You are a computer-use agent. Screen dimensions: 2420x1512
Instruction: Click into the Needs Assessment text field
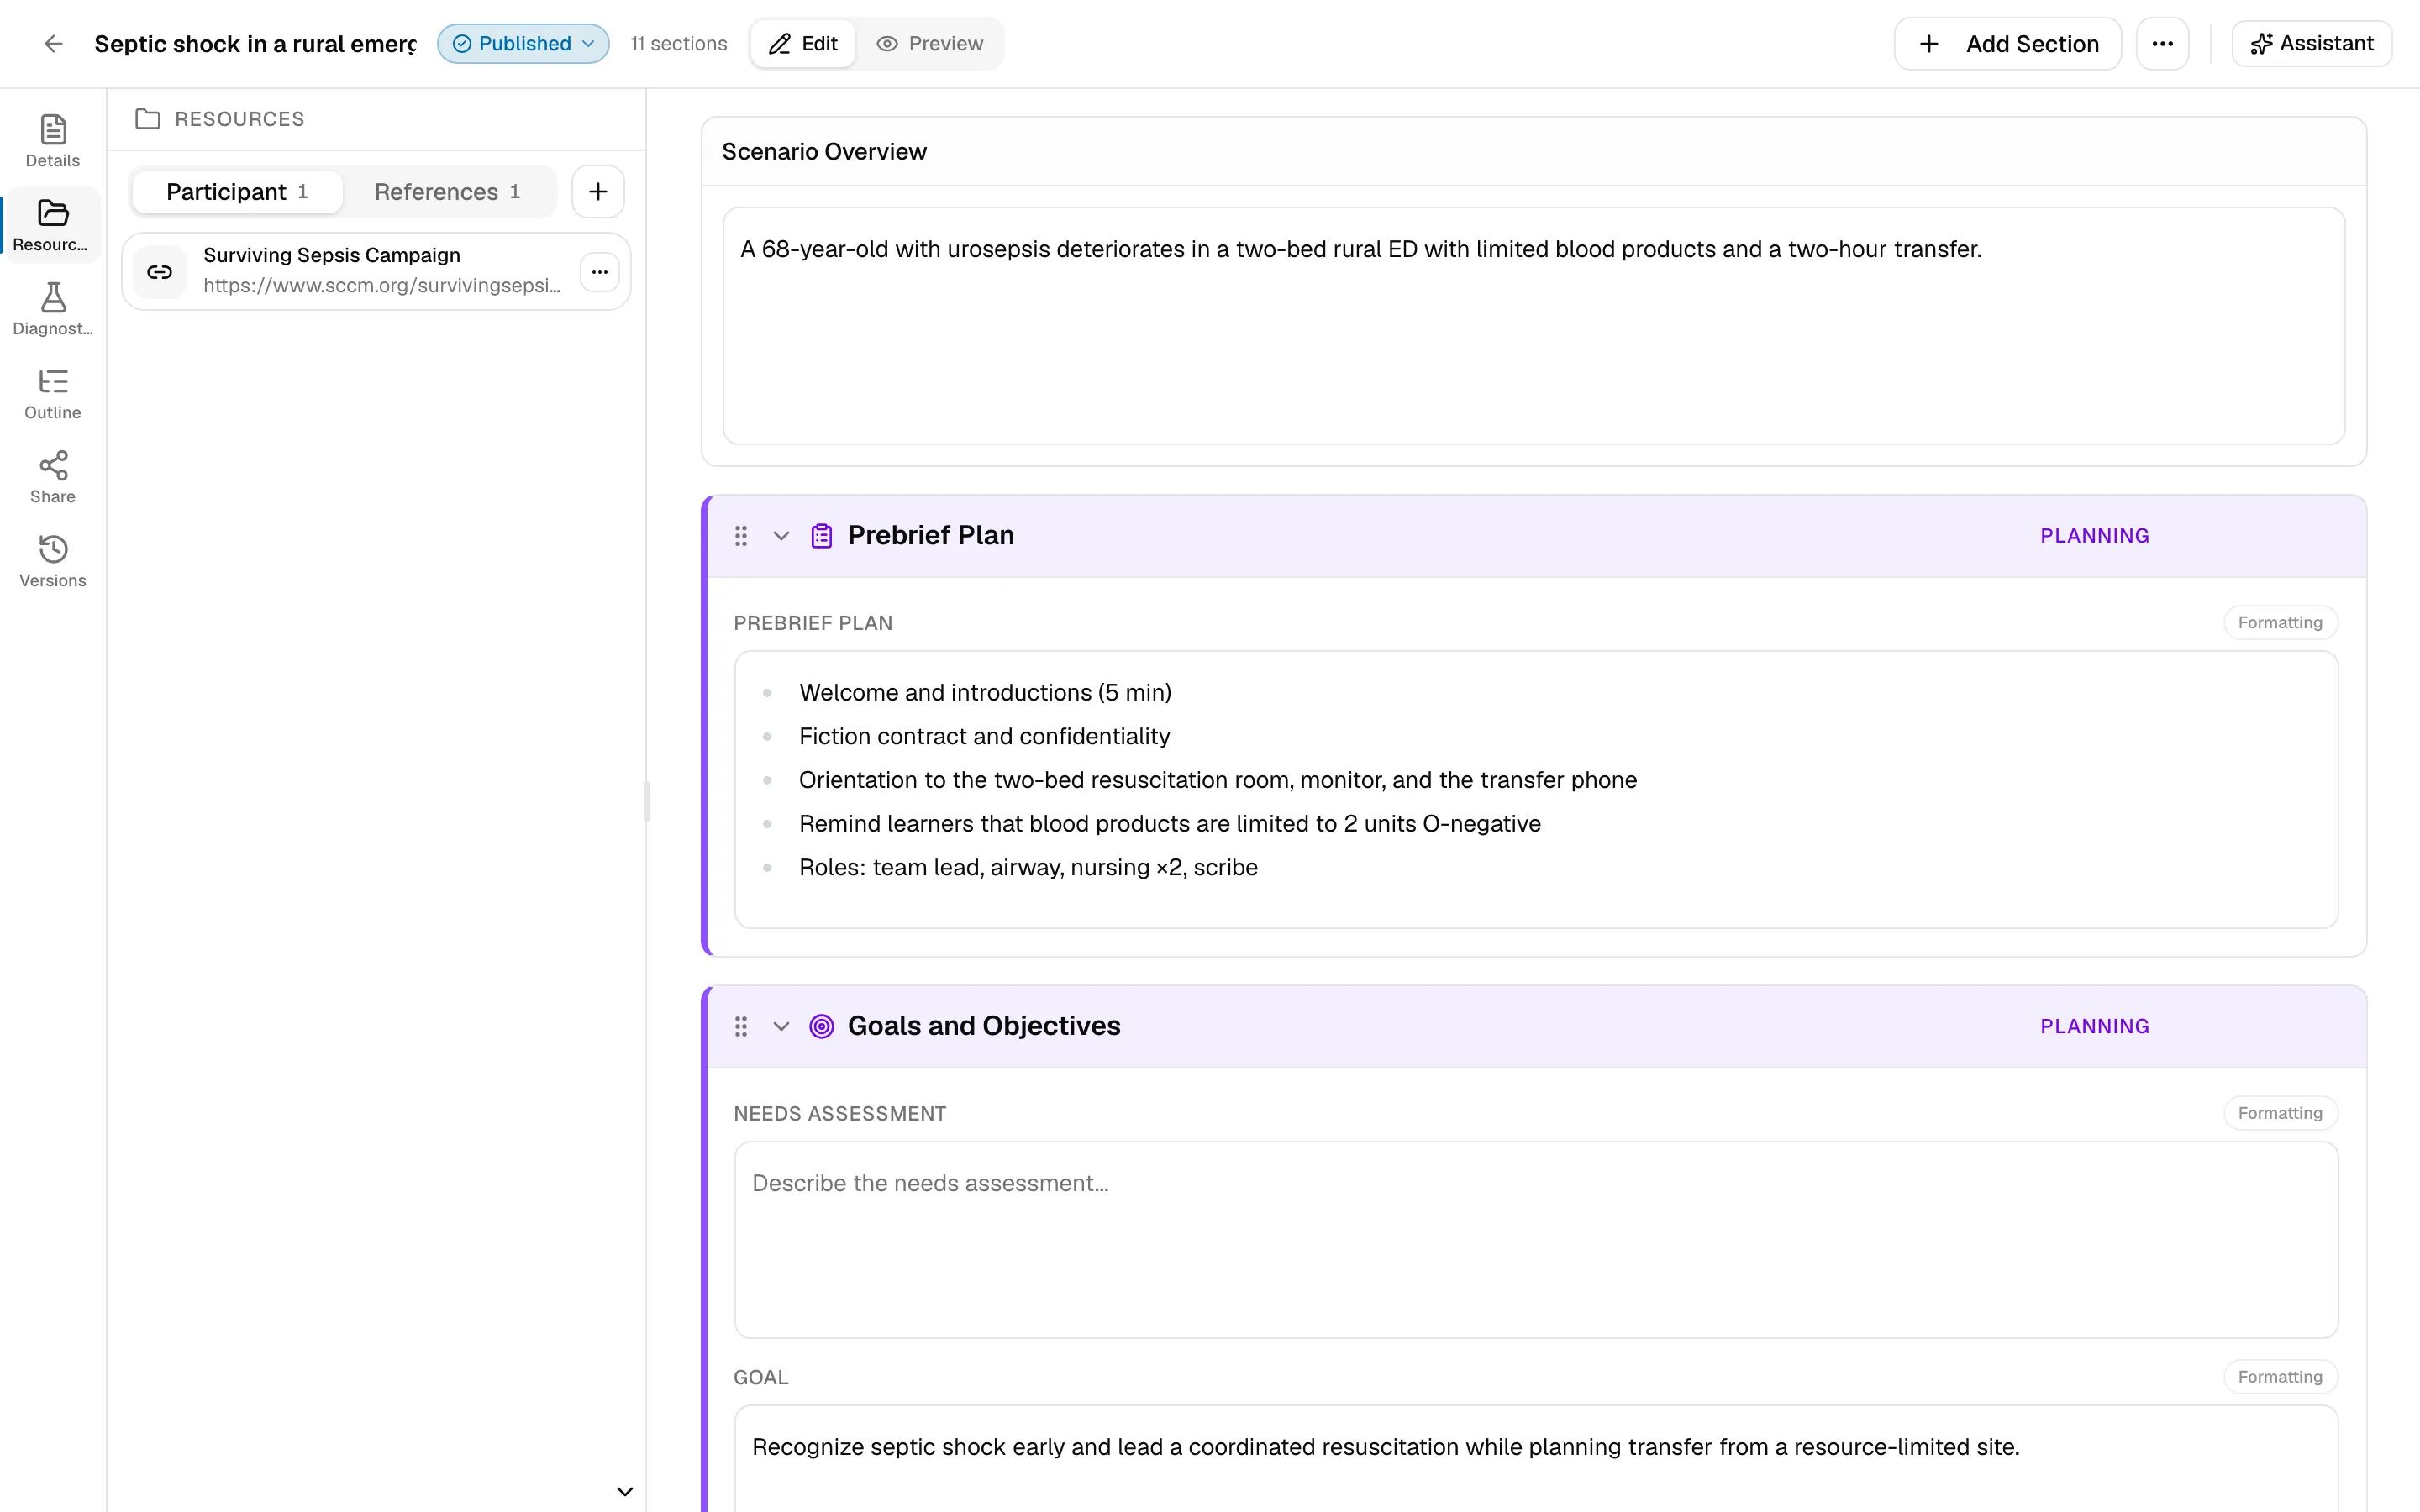click(1535, 1240)
